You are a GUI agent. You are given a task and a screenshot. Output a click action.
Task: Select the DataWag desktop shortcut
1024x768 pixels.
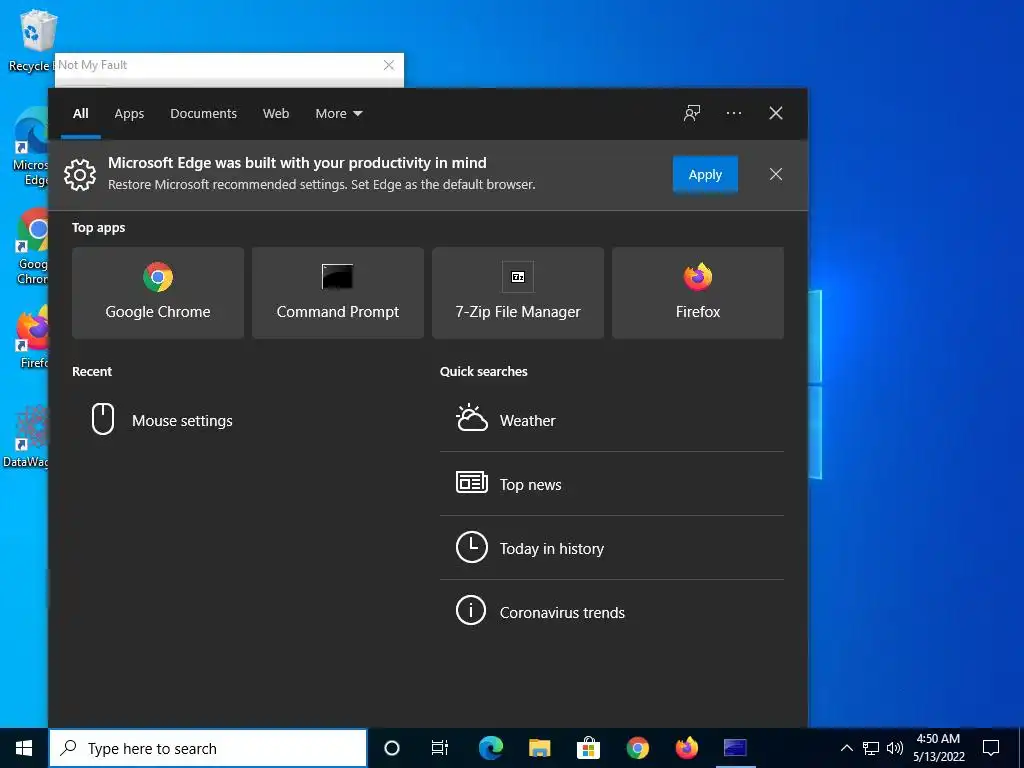tap(26, 436)
